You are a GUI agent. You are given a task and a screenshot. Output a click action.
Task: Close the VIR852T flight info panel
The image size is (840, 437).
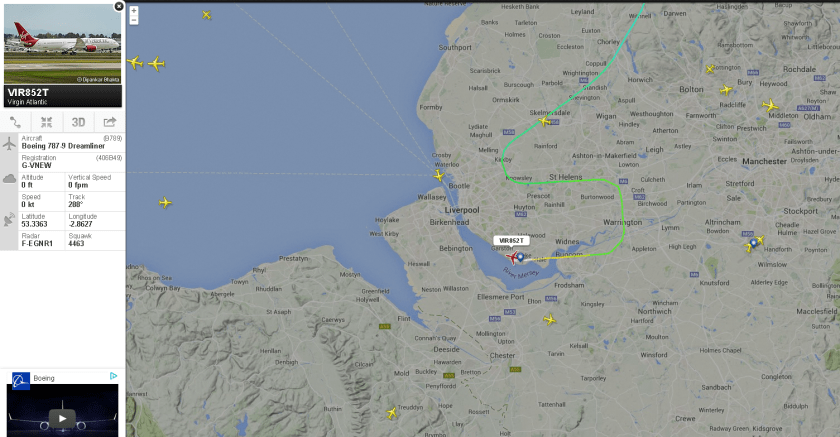pyautogui.click(x=119, y=6)
